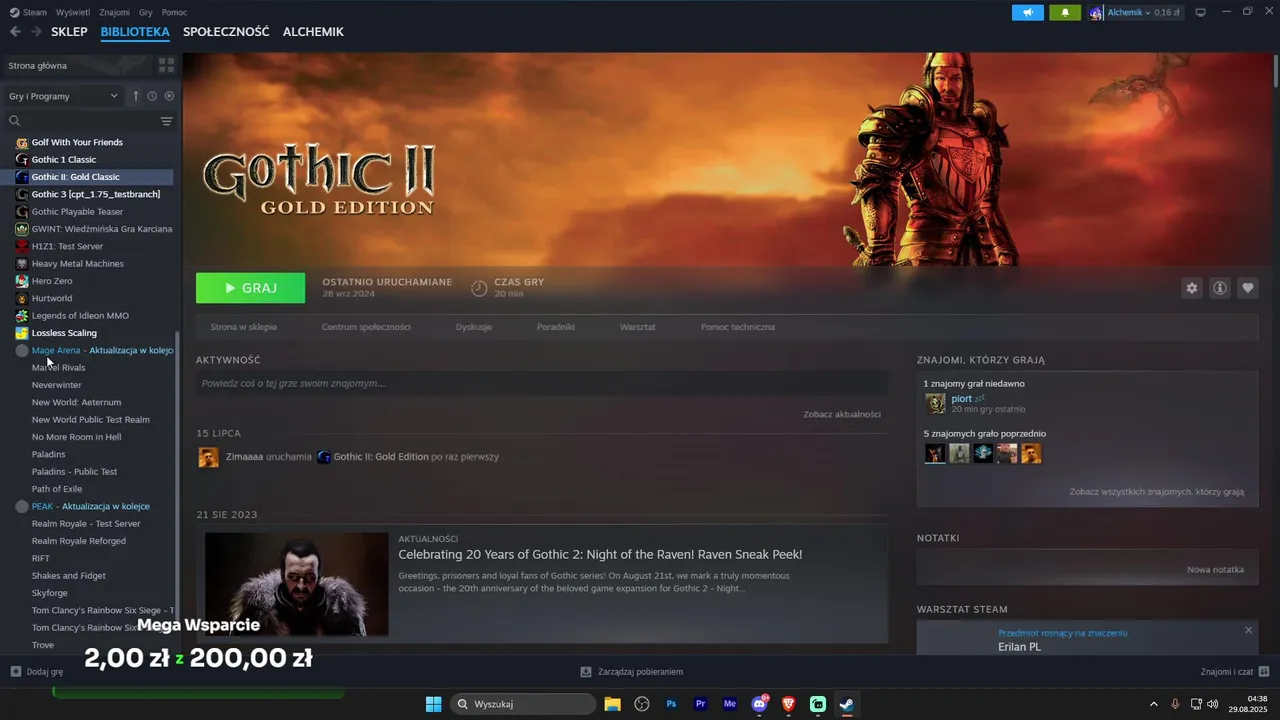Show game info icon
Image resolution: width=1280 pixels, height=720 pixels.
tap(1219, 288)
